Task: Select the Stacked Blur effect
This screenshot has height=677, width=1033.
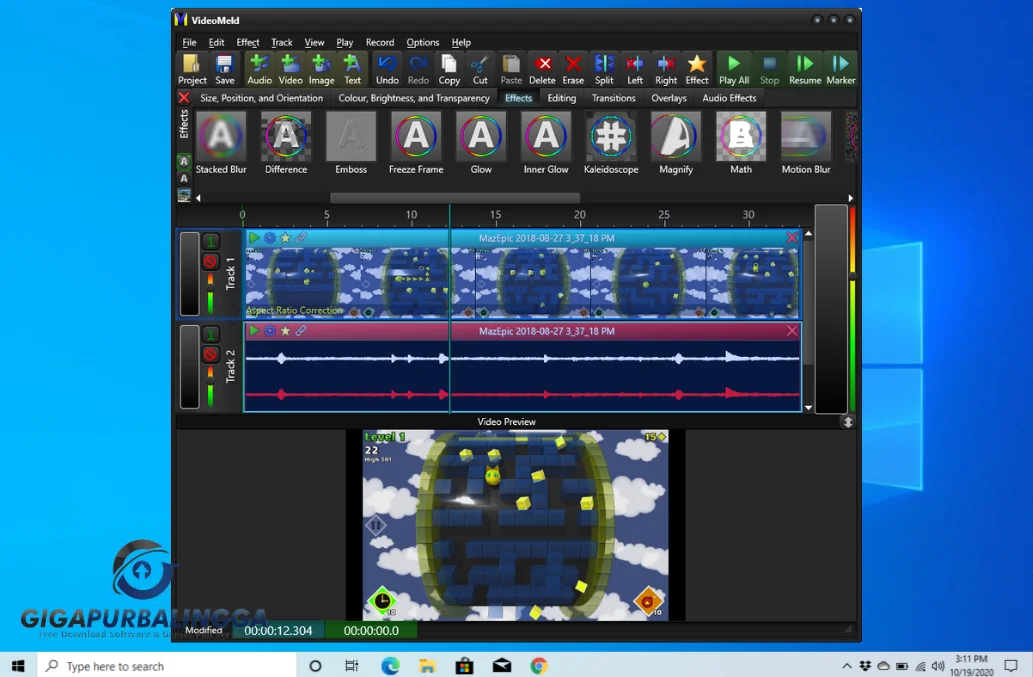Action: [221, 143]
